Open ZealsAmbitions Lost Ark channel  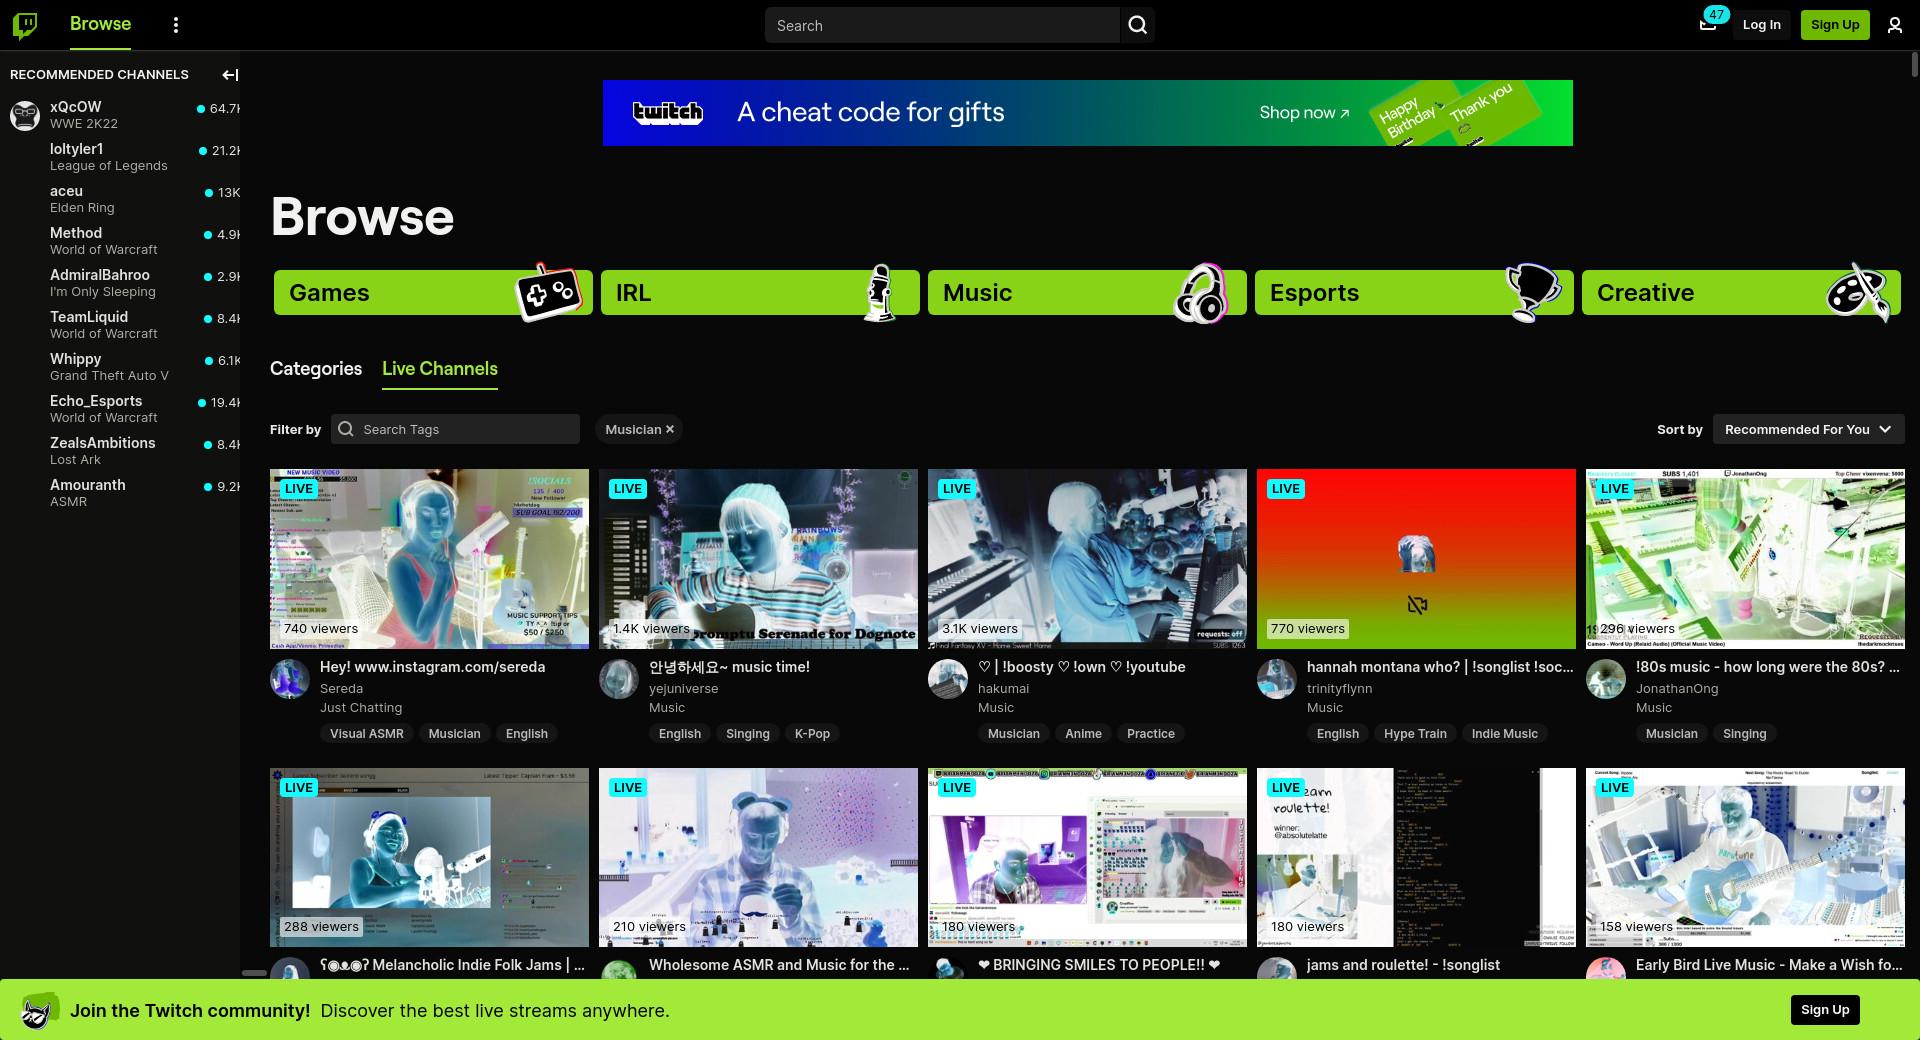(120, 451)
